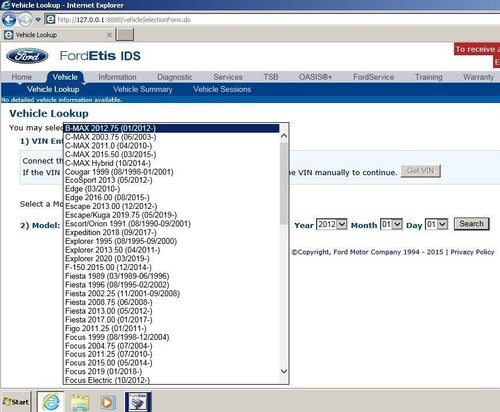Select Expedition 2018 (09/2017-) in list
500x412 pixels.
tap(172, 232)
